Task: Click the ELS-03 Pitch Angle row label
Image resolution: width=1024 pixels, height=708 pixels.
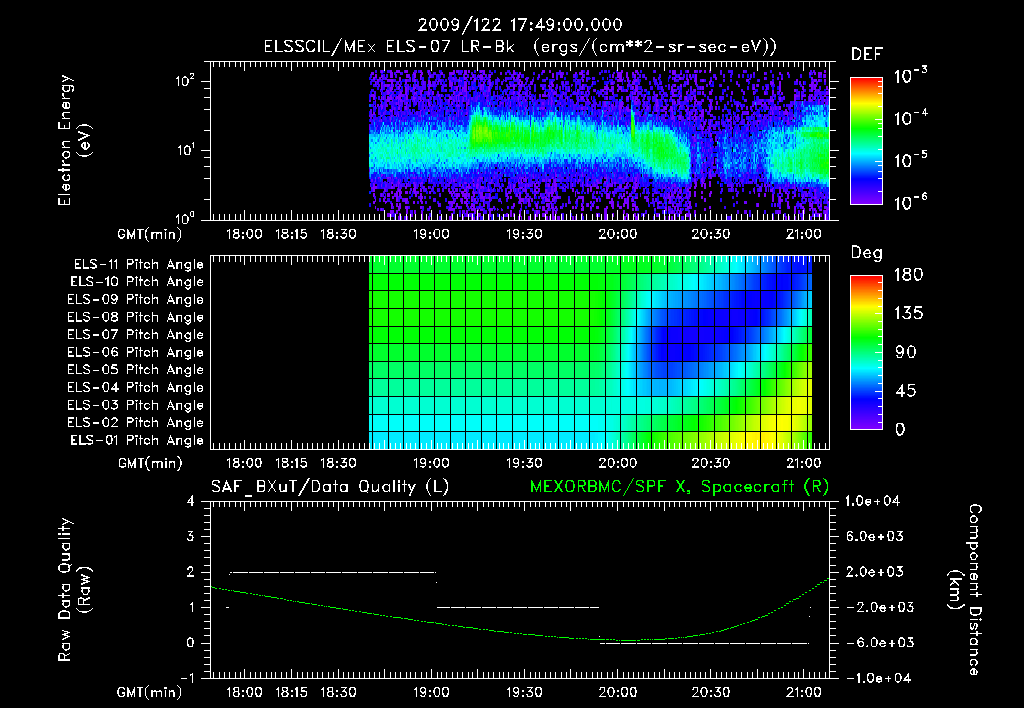Action: [x=136, y=405]
